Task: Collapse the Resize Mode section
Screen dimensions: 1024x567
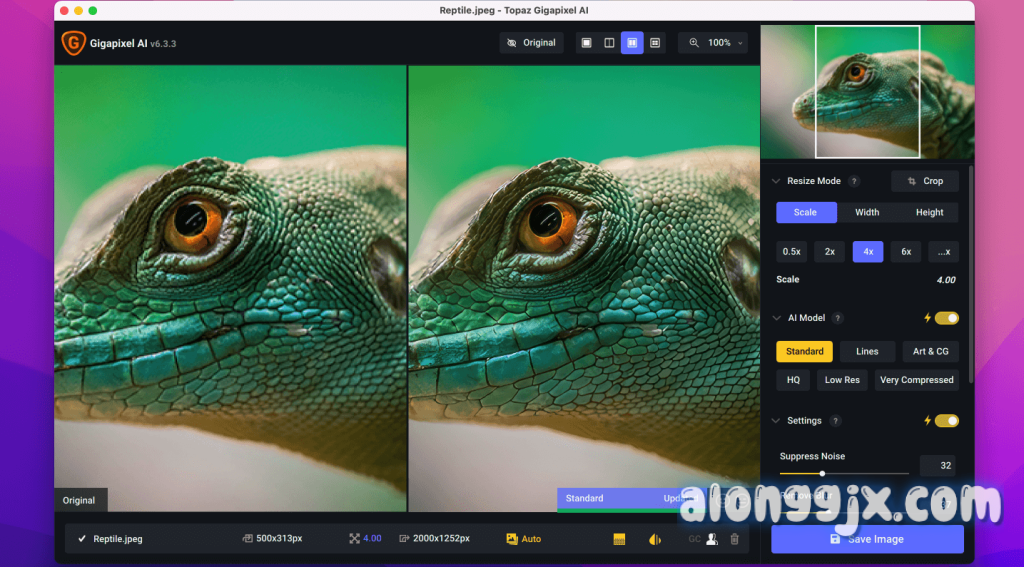Action: pos(776,181)
